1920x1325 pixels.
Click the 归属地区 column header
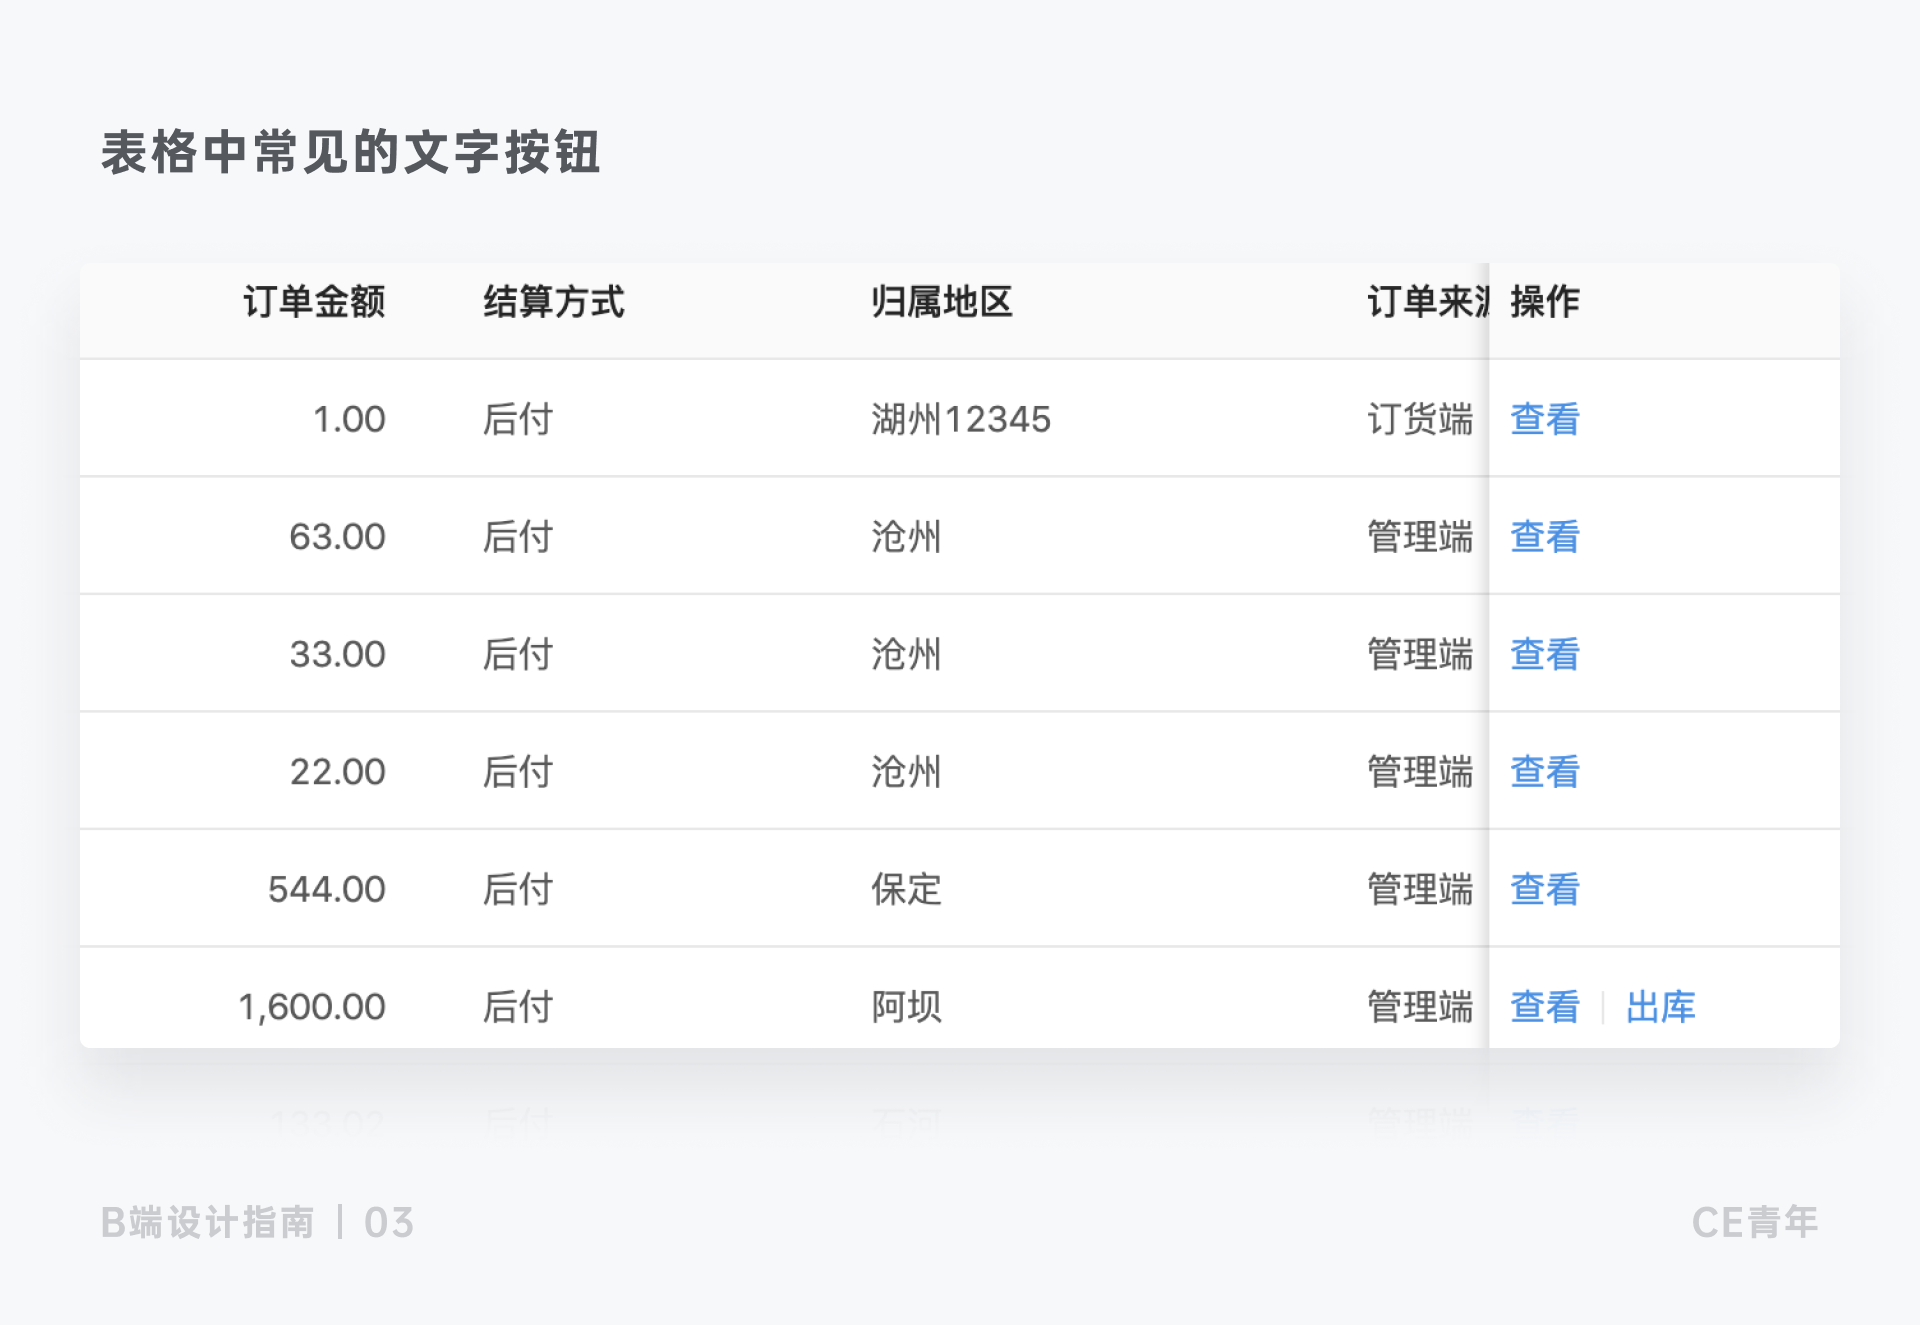941,302
